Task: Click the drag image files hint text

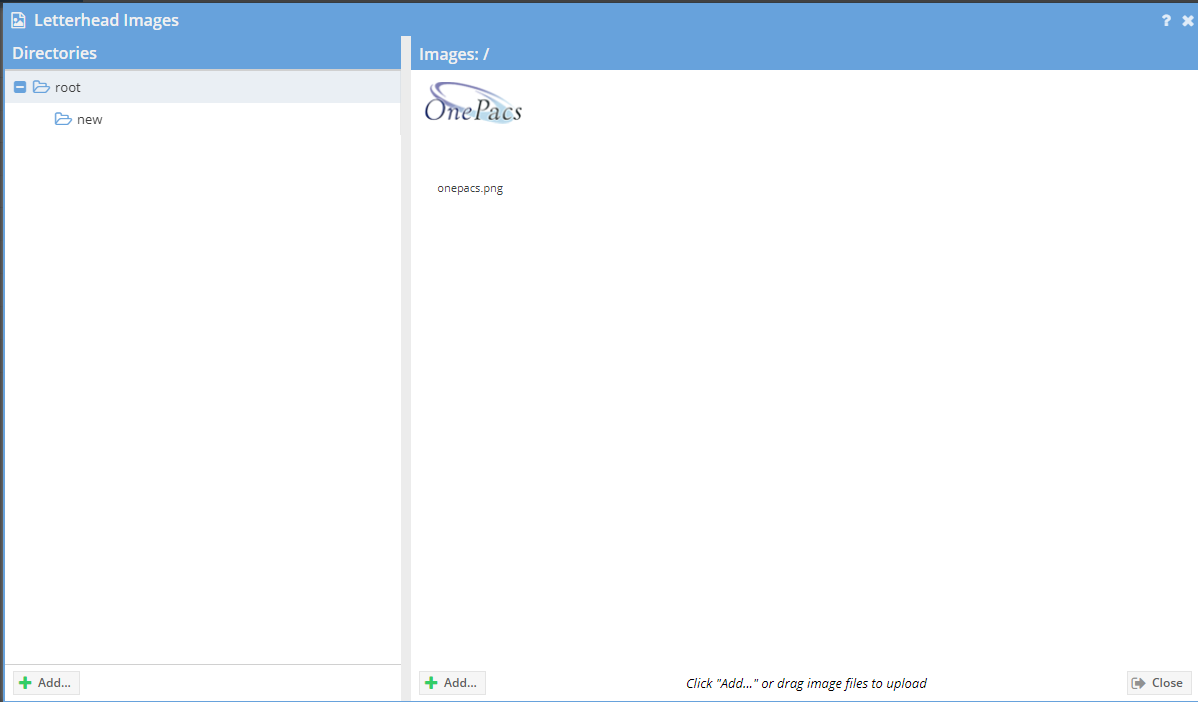Action: coord(806,683)
